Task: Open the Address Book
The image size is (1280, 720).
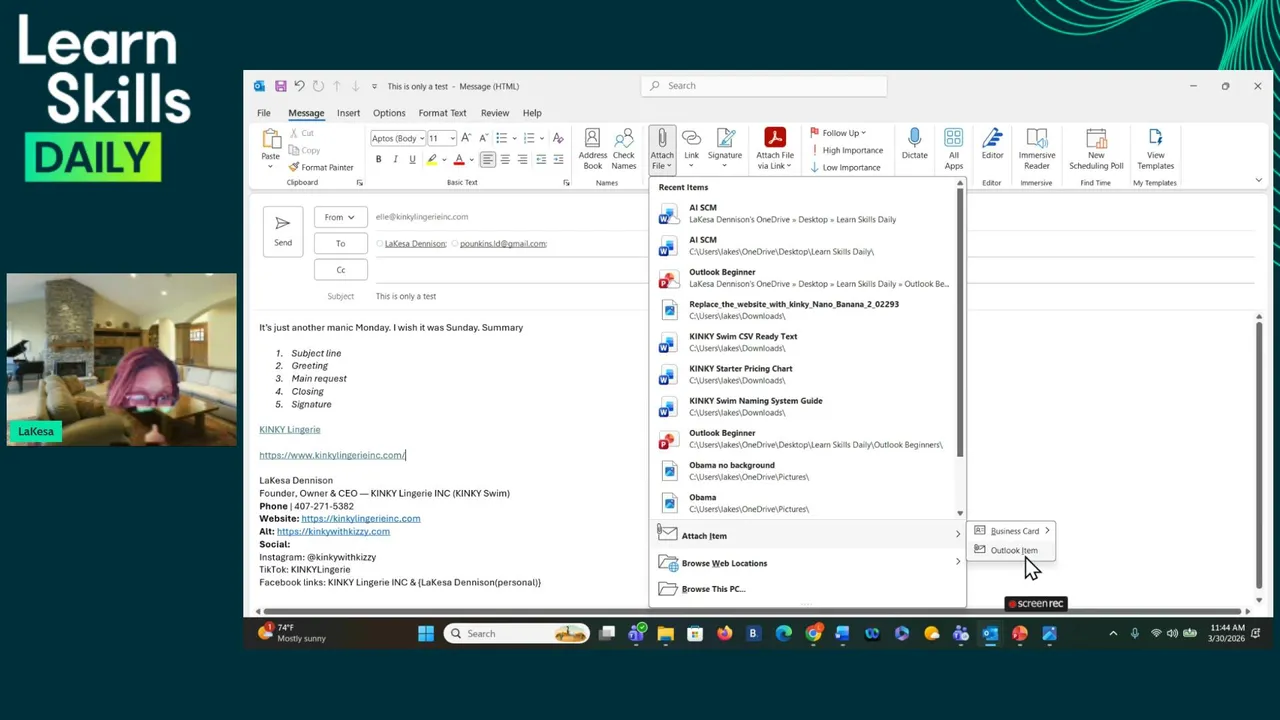Action: coord(593,149)
